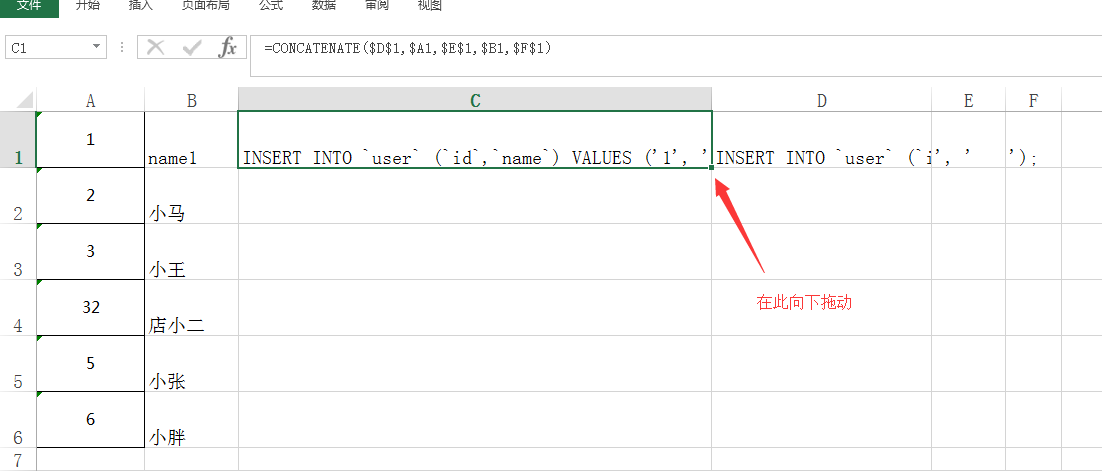Click cell B6 containing 小胖

coord(191,420)
